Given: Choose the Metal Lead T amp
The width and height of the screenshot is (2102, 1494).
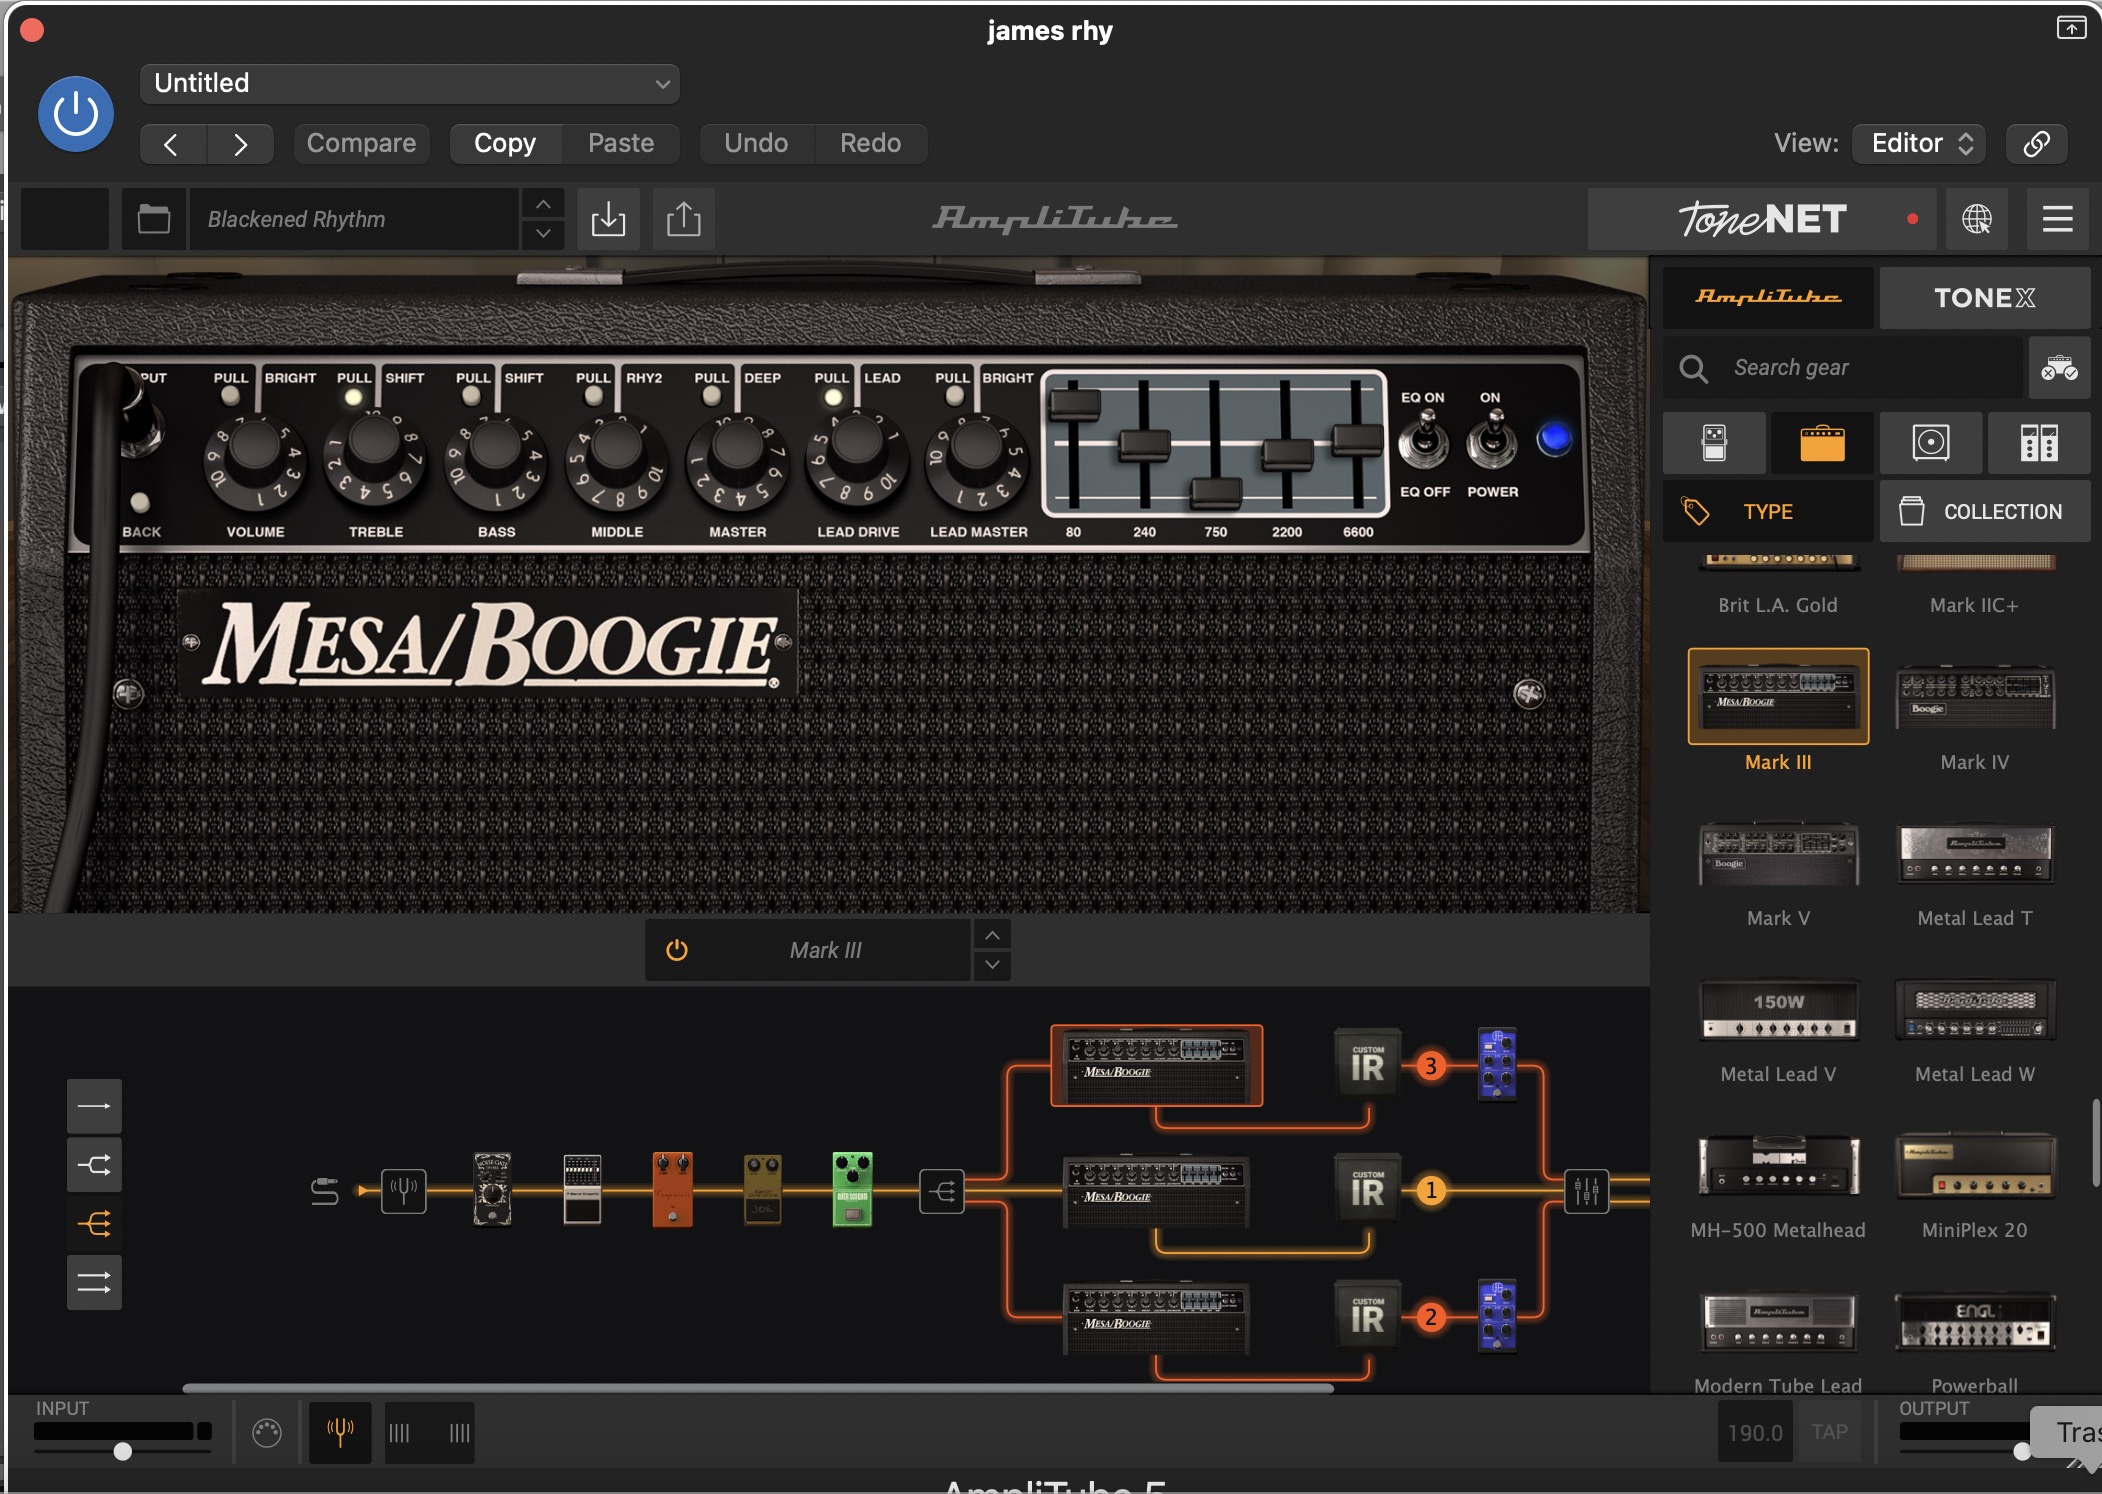Looking at the screenshot, I should pos(1975,853).
